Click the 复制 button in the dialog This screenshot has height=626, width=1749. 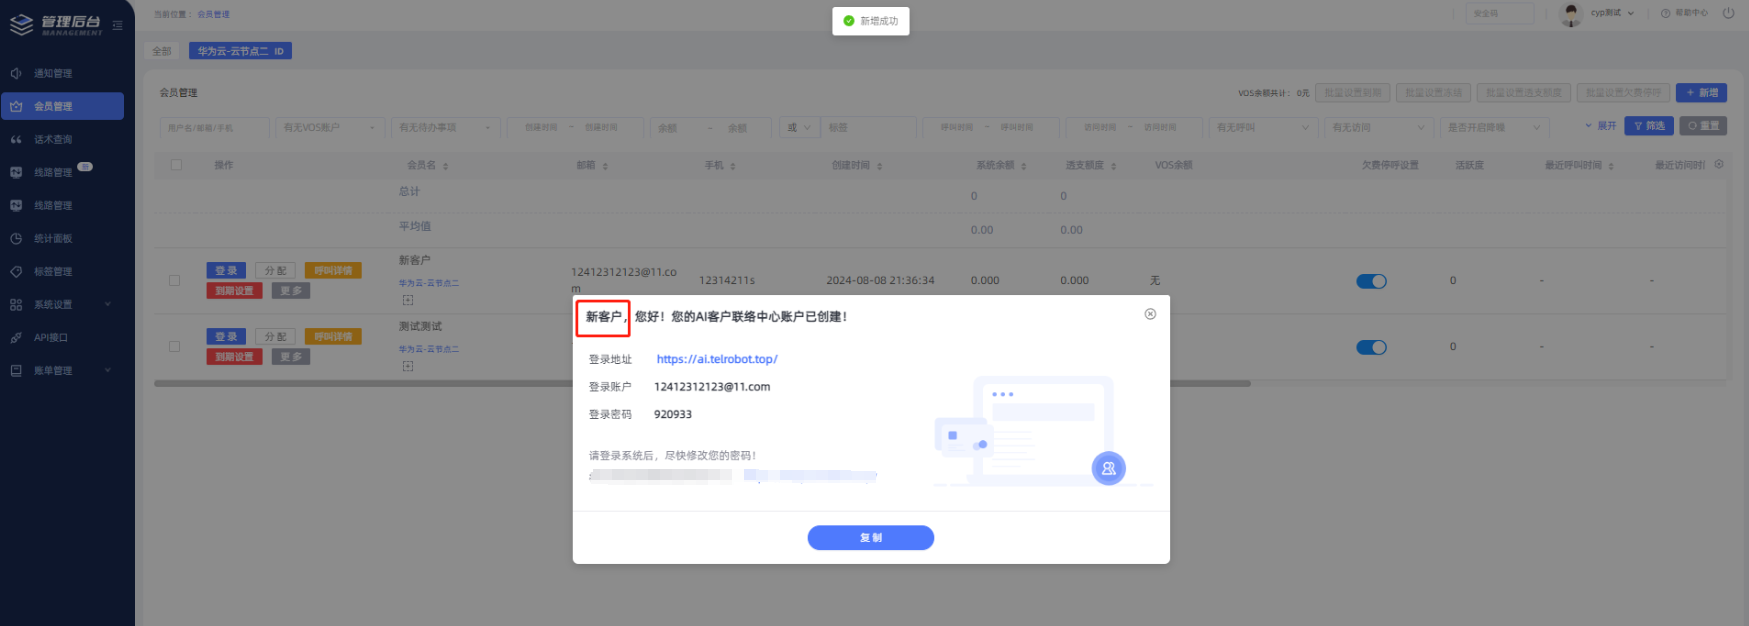(x=870, y=538)
